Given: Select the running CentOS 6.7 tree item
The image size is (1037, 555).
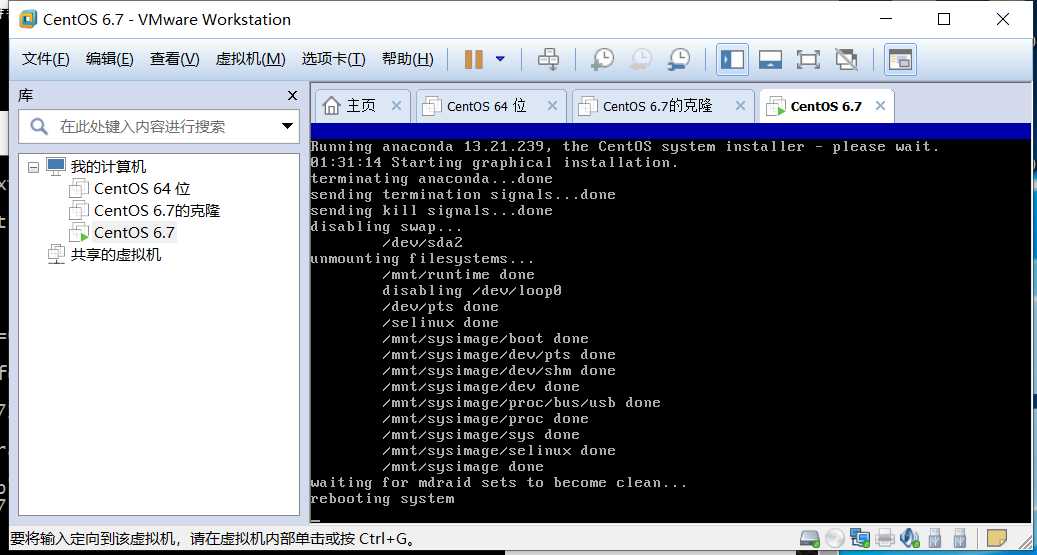Looking at the screenshot, I should click(134, 232).
